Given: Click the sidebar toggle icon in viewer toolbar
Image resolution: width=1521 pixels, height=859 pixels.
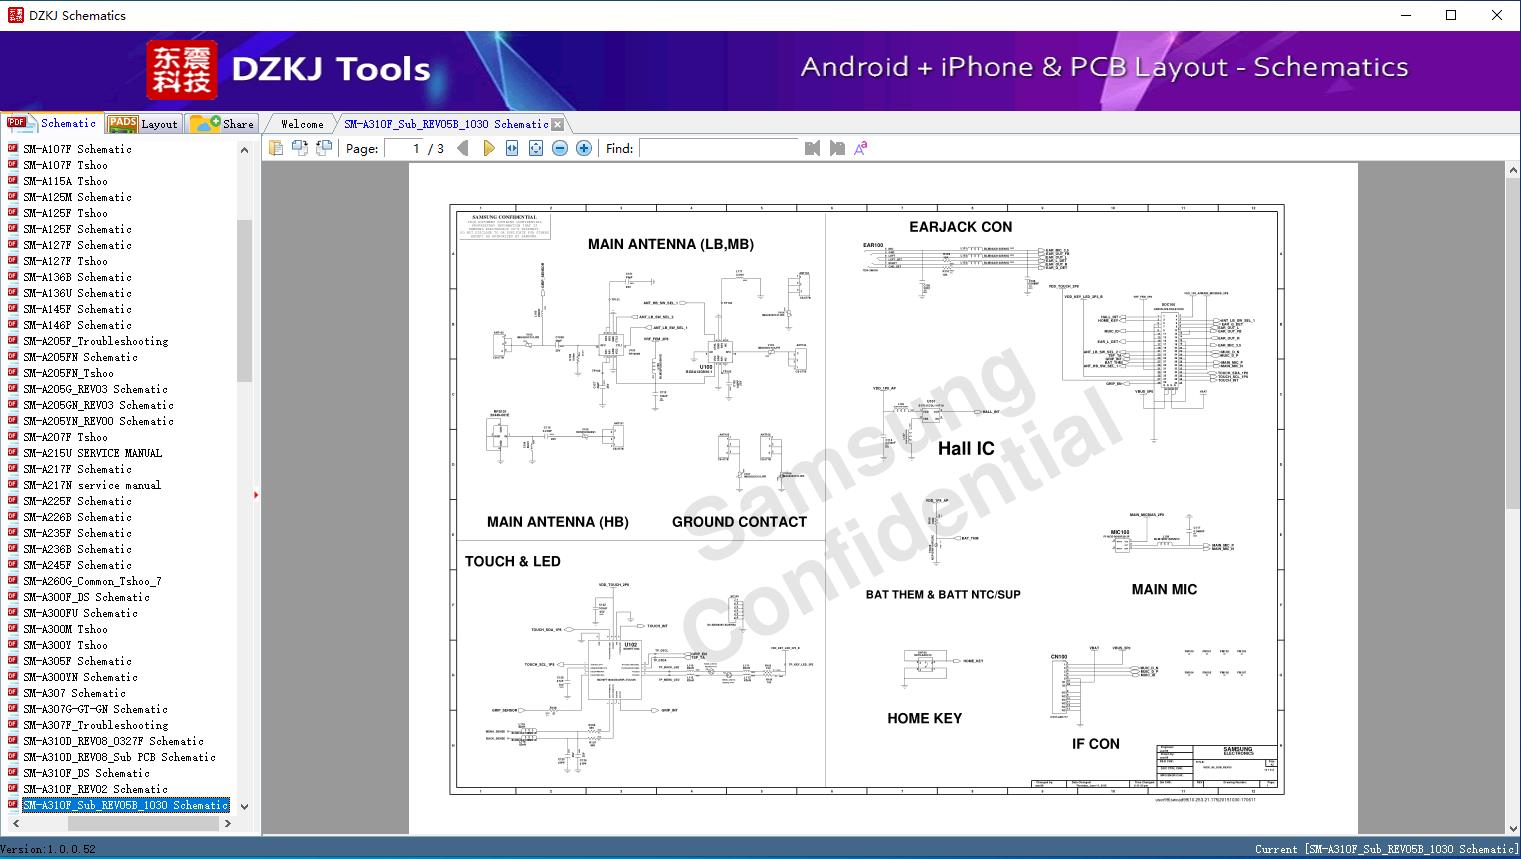Looking at the screenshot, I should coord(276,148).
